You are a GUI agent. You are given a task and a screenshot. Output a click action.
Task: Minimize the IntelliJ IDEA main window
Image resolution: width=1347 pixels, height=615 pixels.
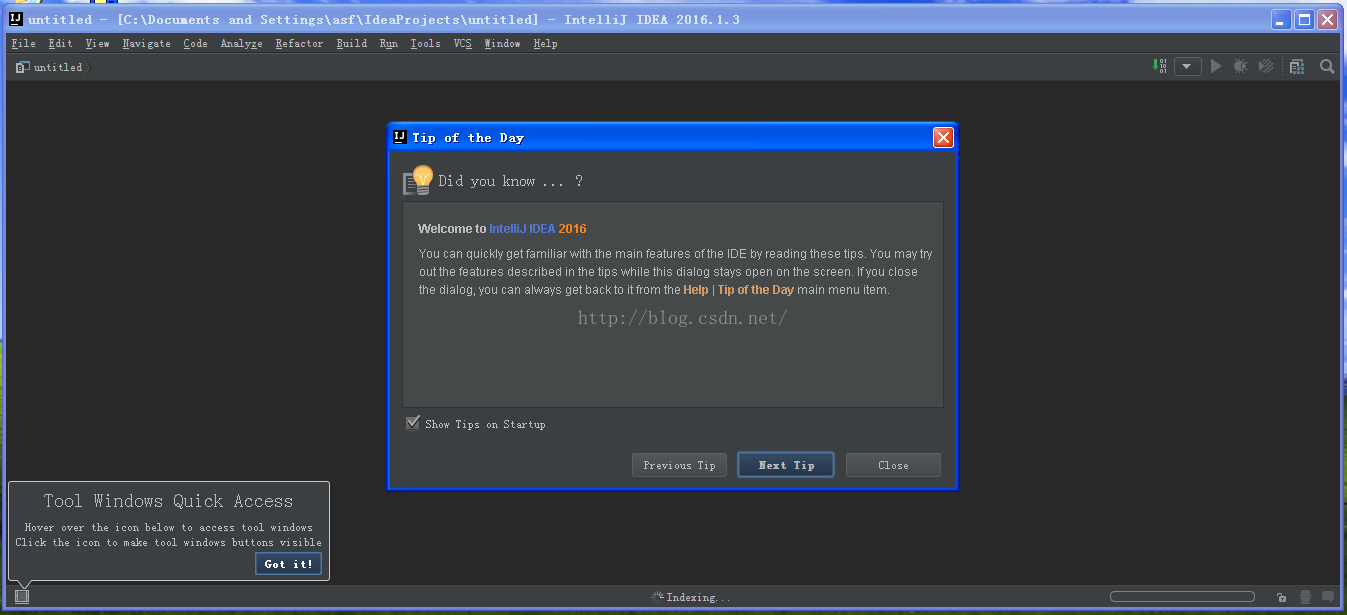[1281, 19]
